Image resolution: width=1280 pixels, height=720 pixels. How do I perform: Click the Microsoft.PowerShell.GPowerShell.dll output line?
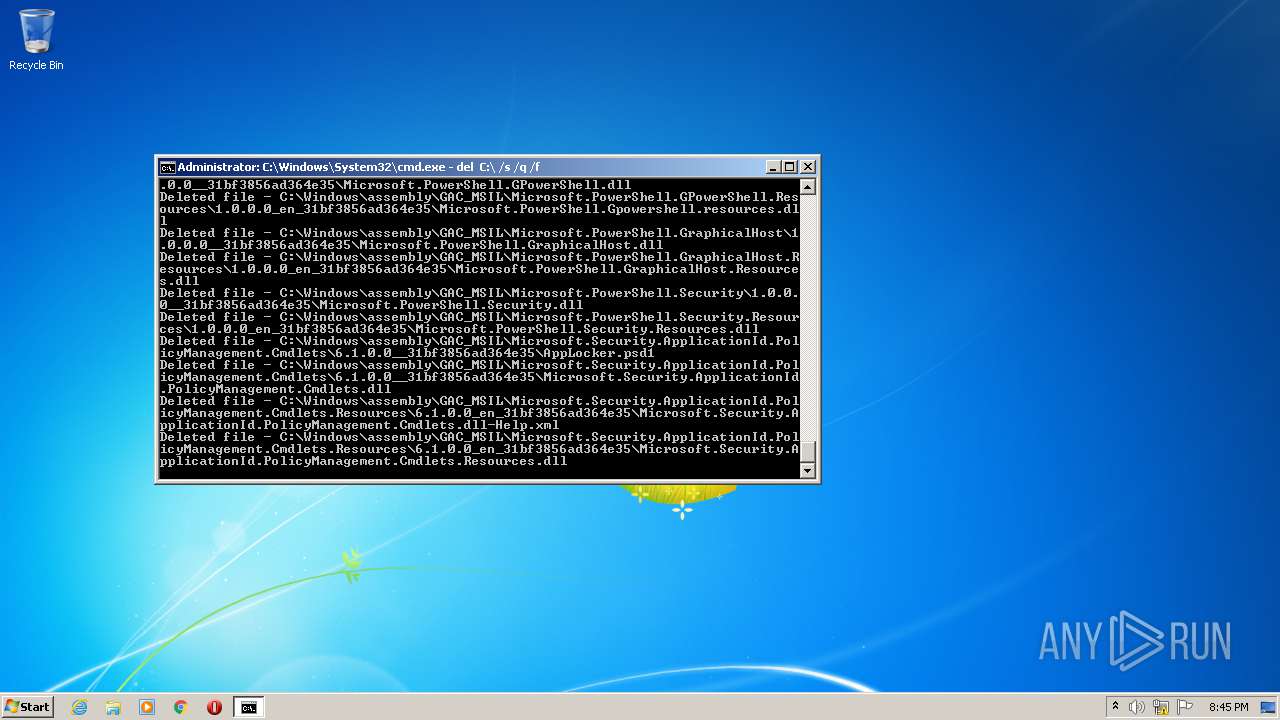click(x=396, y=185)
